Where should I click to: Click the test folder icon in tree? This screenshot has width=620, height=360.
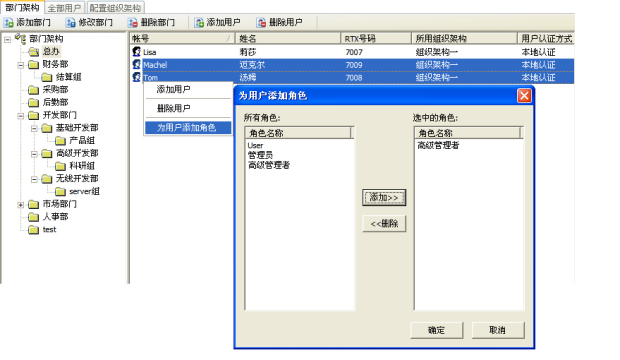coord(34,229)
